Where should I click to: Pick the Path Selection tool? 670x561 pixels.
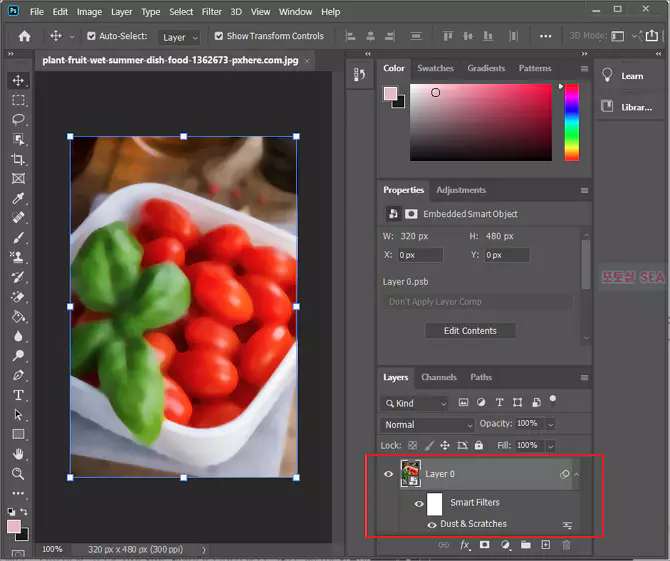pos(18,414)
